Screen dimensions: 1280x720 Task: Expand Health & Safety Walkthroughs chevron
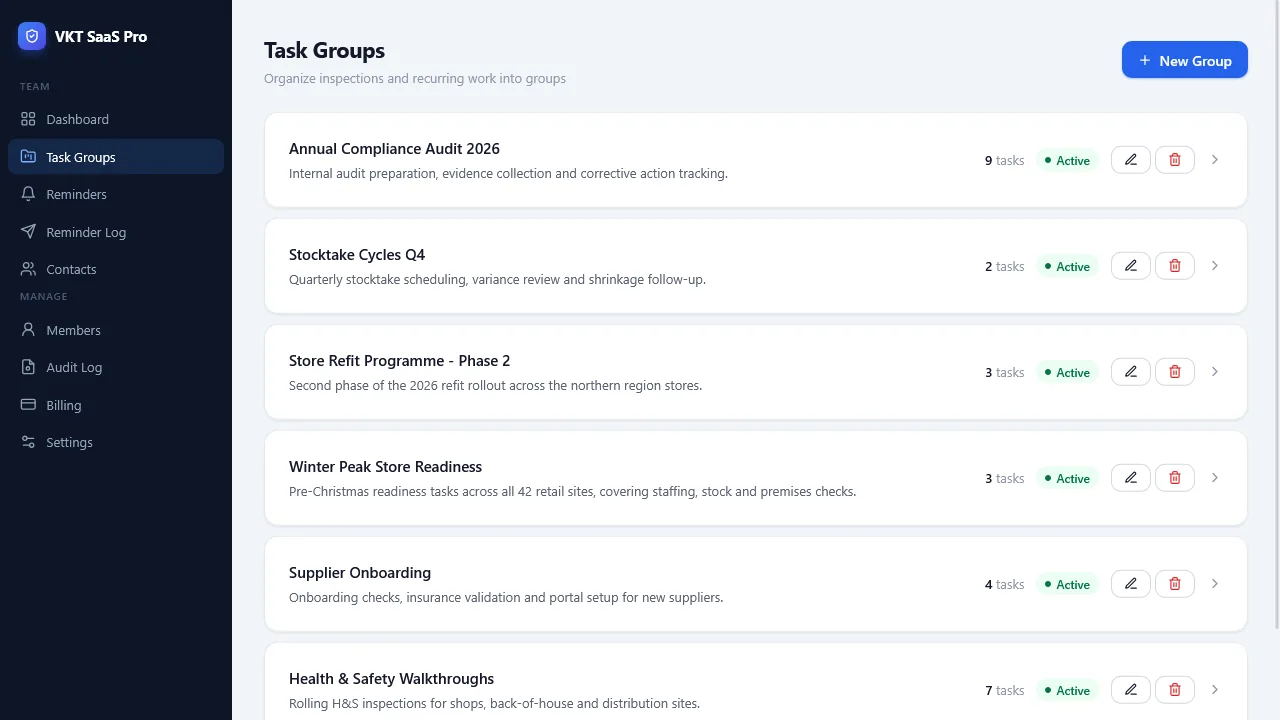(1215, 690)
